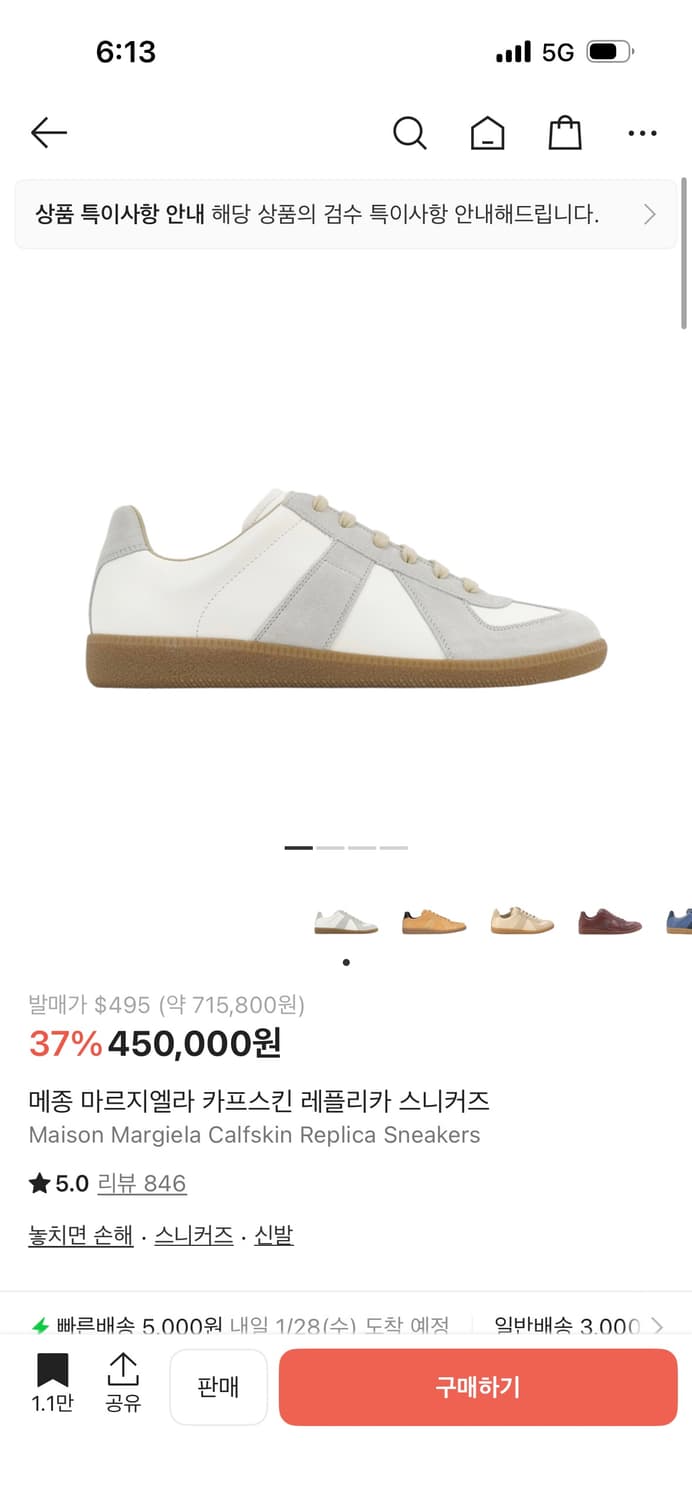Select the burgundy sneaker color thumbnail
Image resolution: width=692 pixels, height=1500 pixels.
click(x=610, y=921)
